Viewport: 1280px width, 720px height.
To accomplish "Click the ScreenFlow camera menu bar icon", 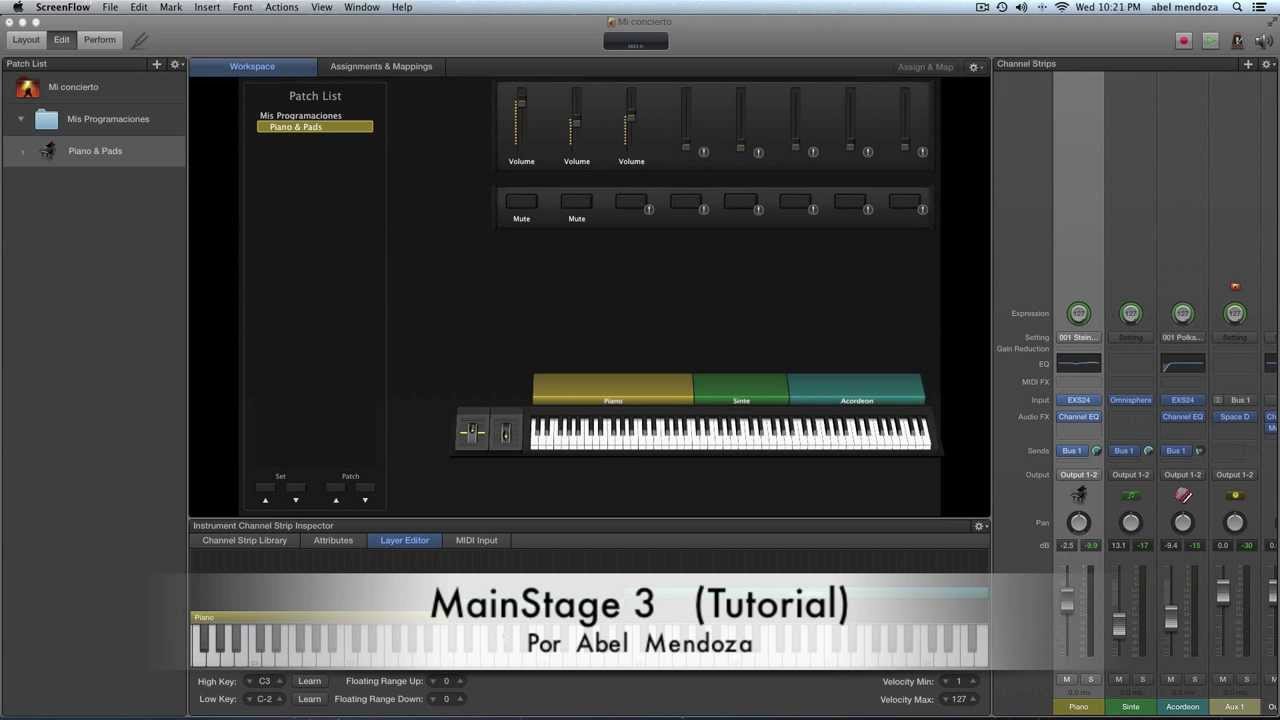I will [982, 7].
